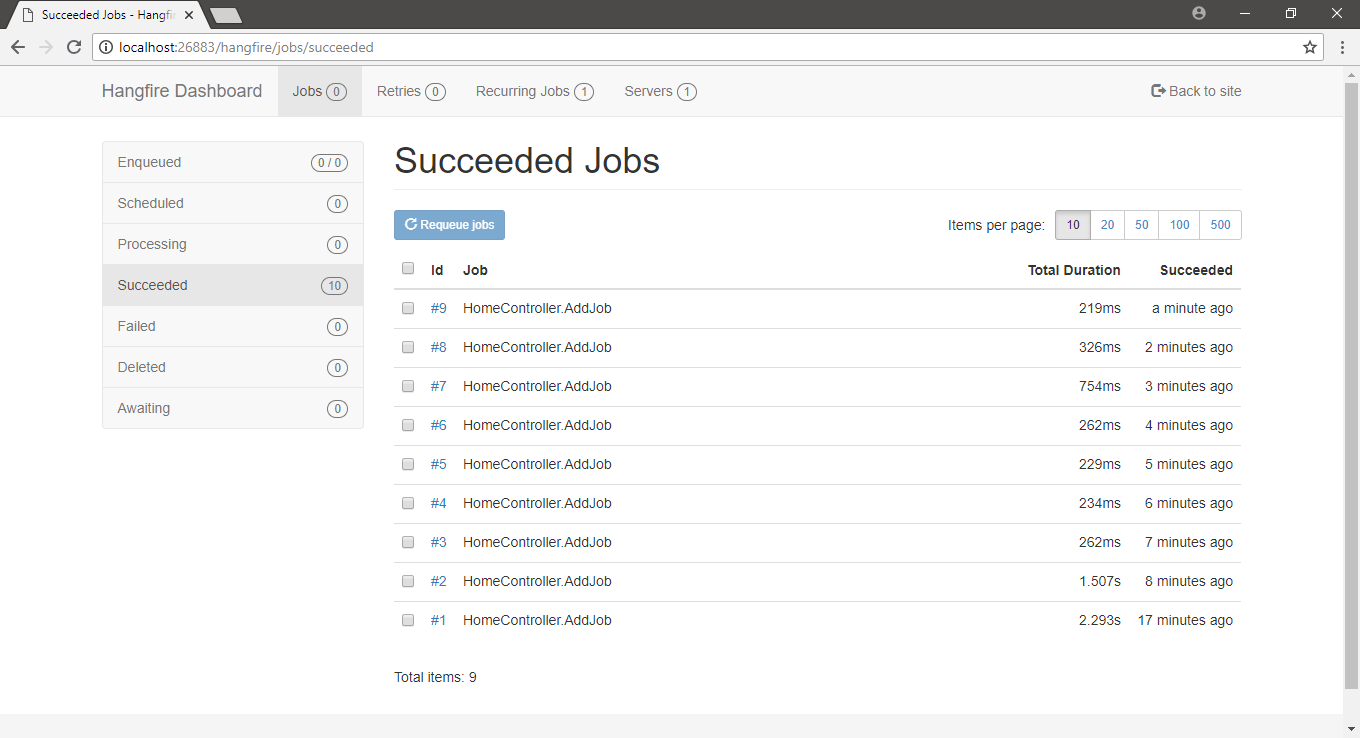Viewport: 1360px width, 738px height.
Task: Open job #4 details link
Action: point(439,503)
